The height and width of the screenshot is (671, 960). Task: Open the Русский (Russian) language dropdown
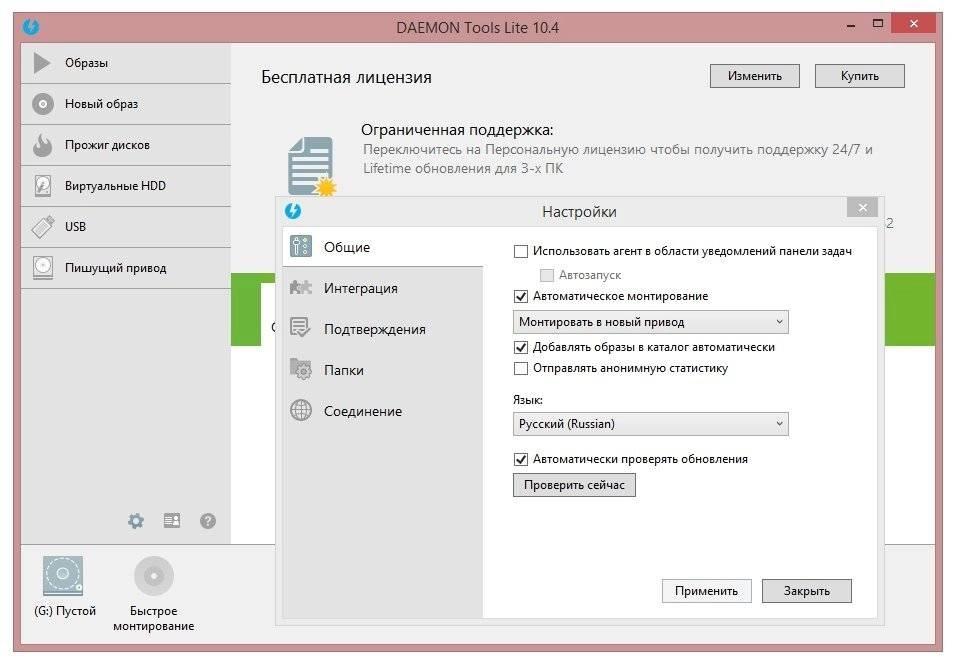[651, 424]
